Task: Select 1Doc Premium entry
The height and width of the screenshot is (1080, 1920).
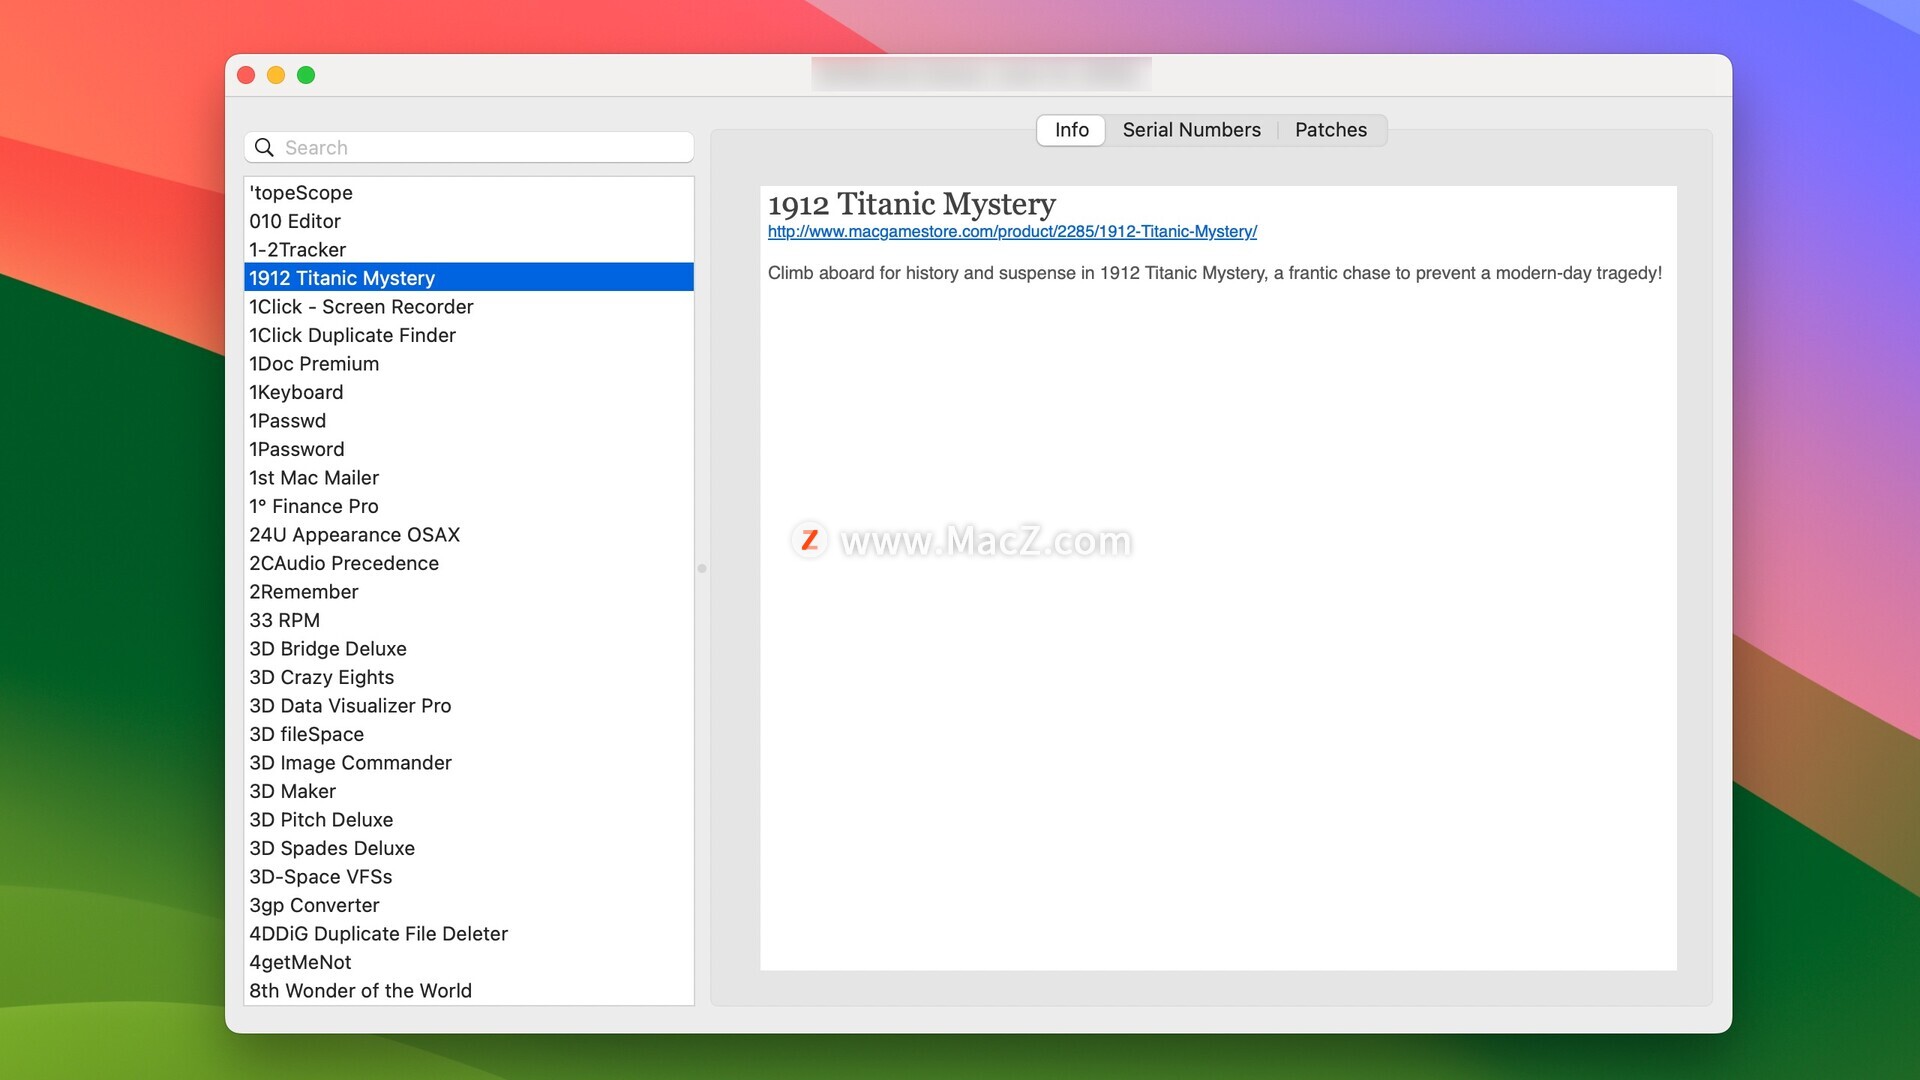Action: coord(468,364)
